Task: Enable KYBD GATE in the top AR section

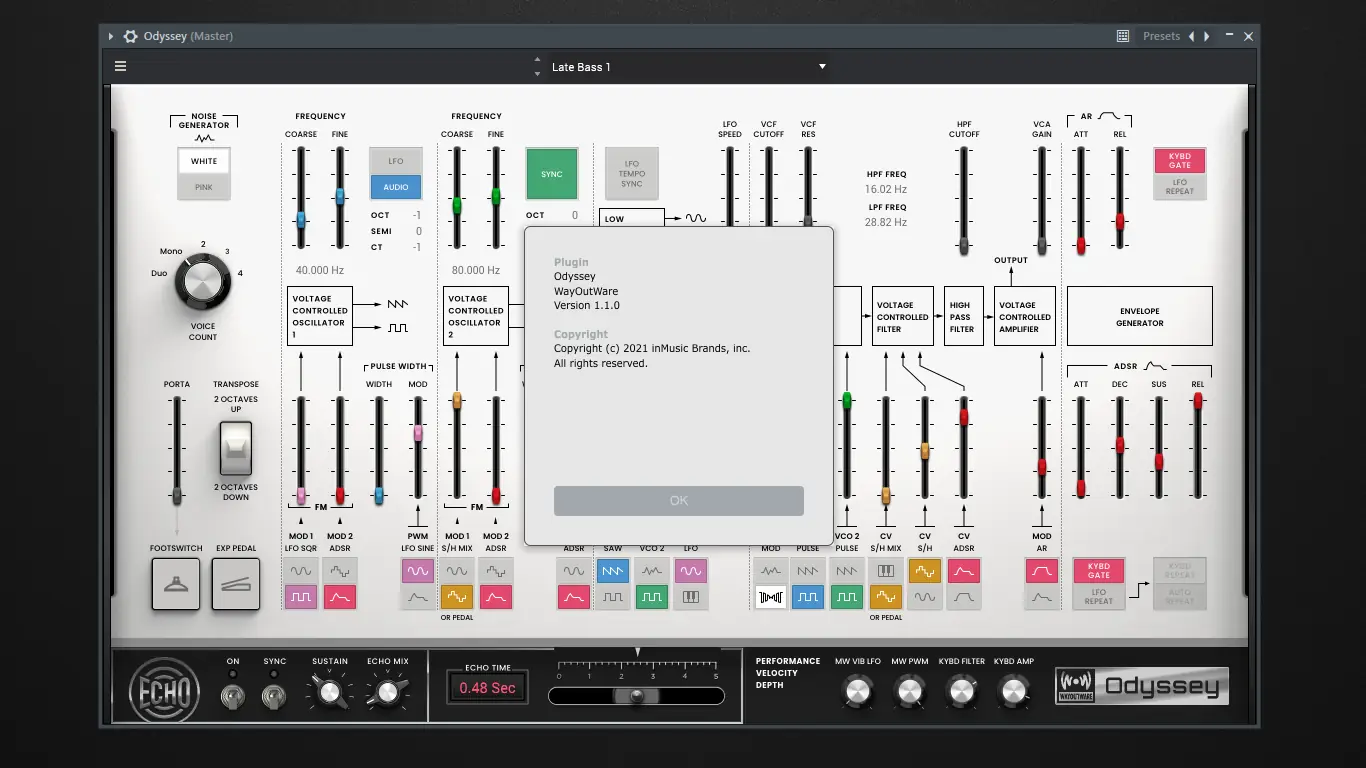Action: click(x=1180, y=161)
